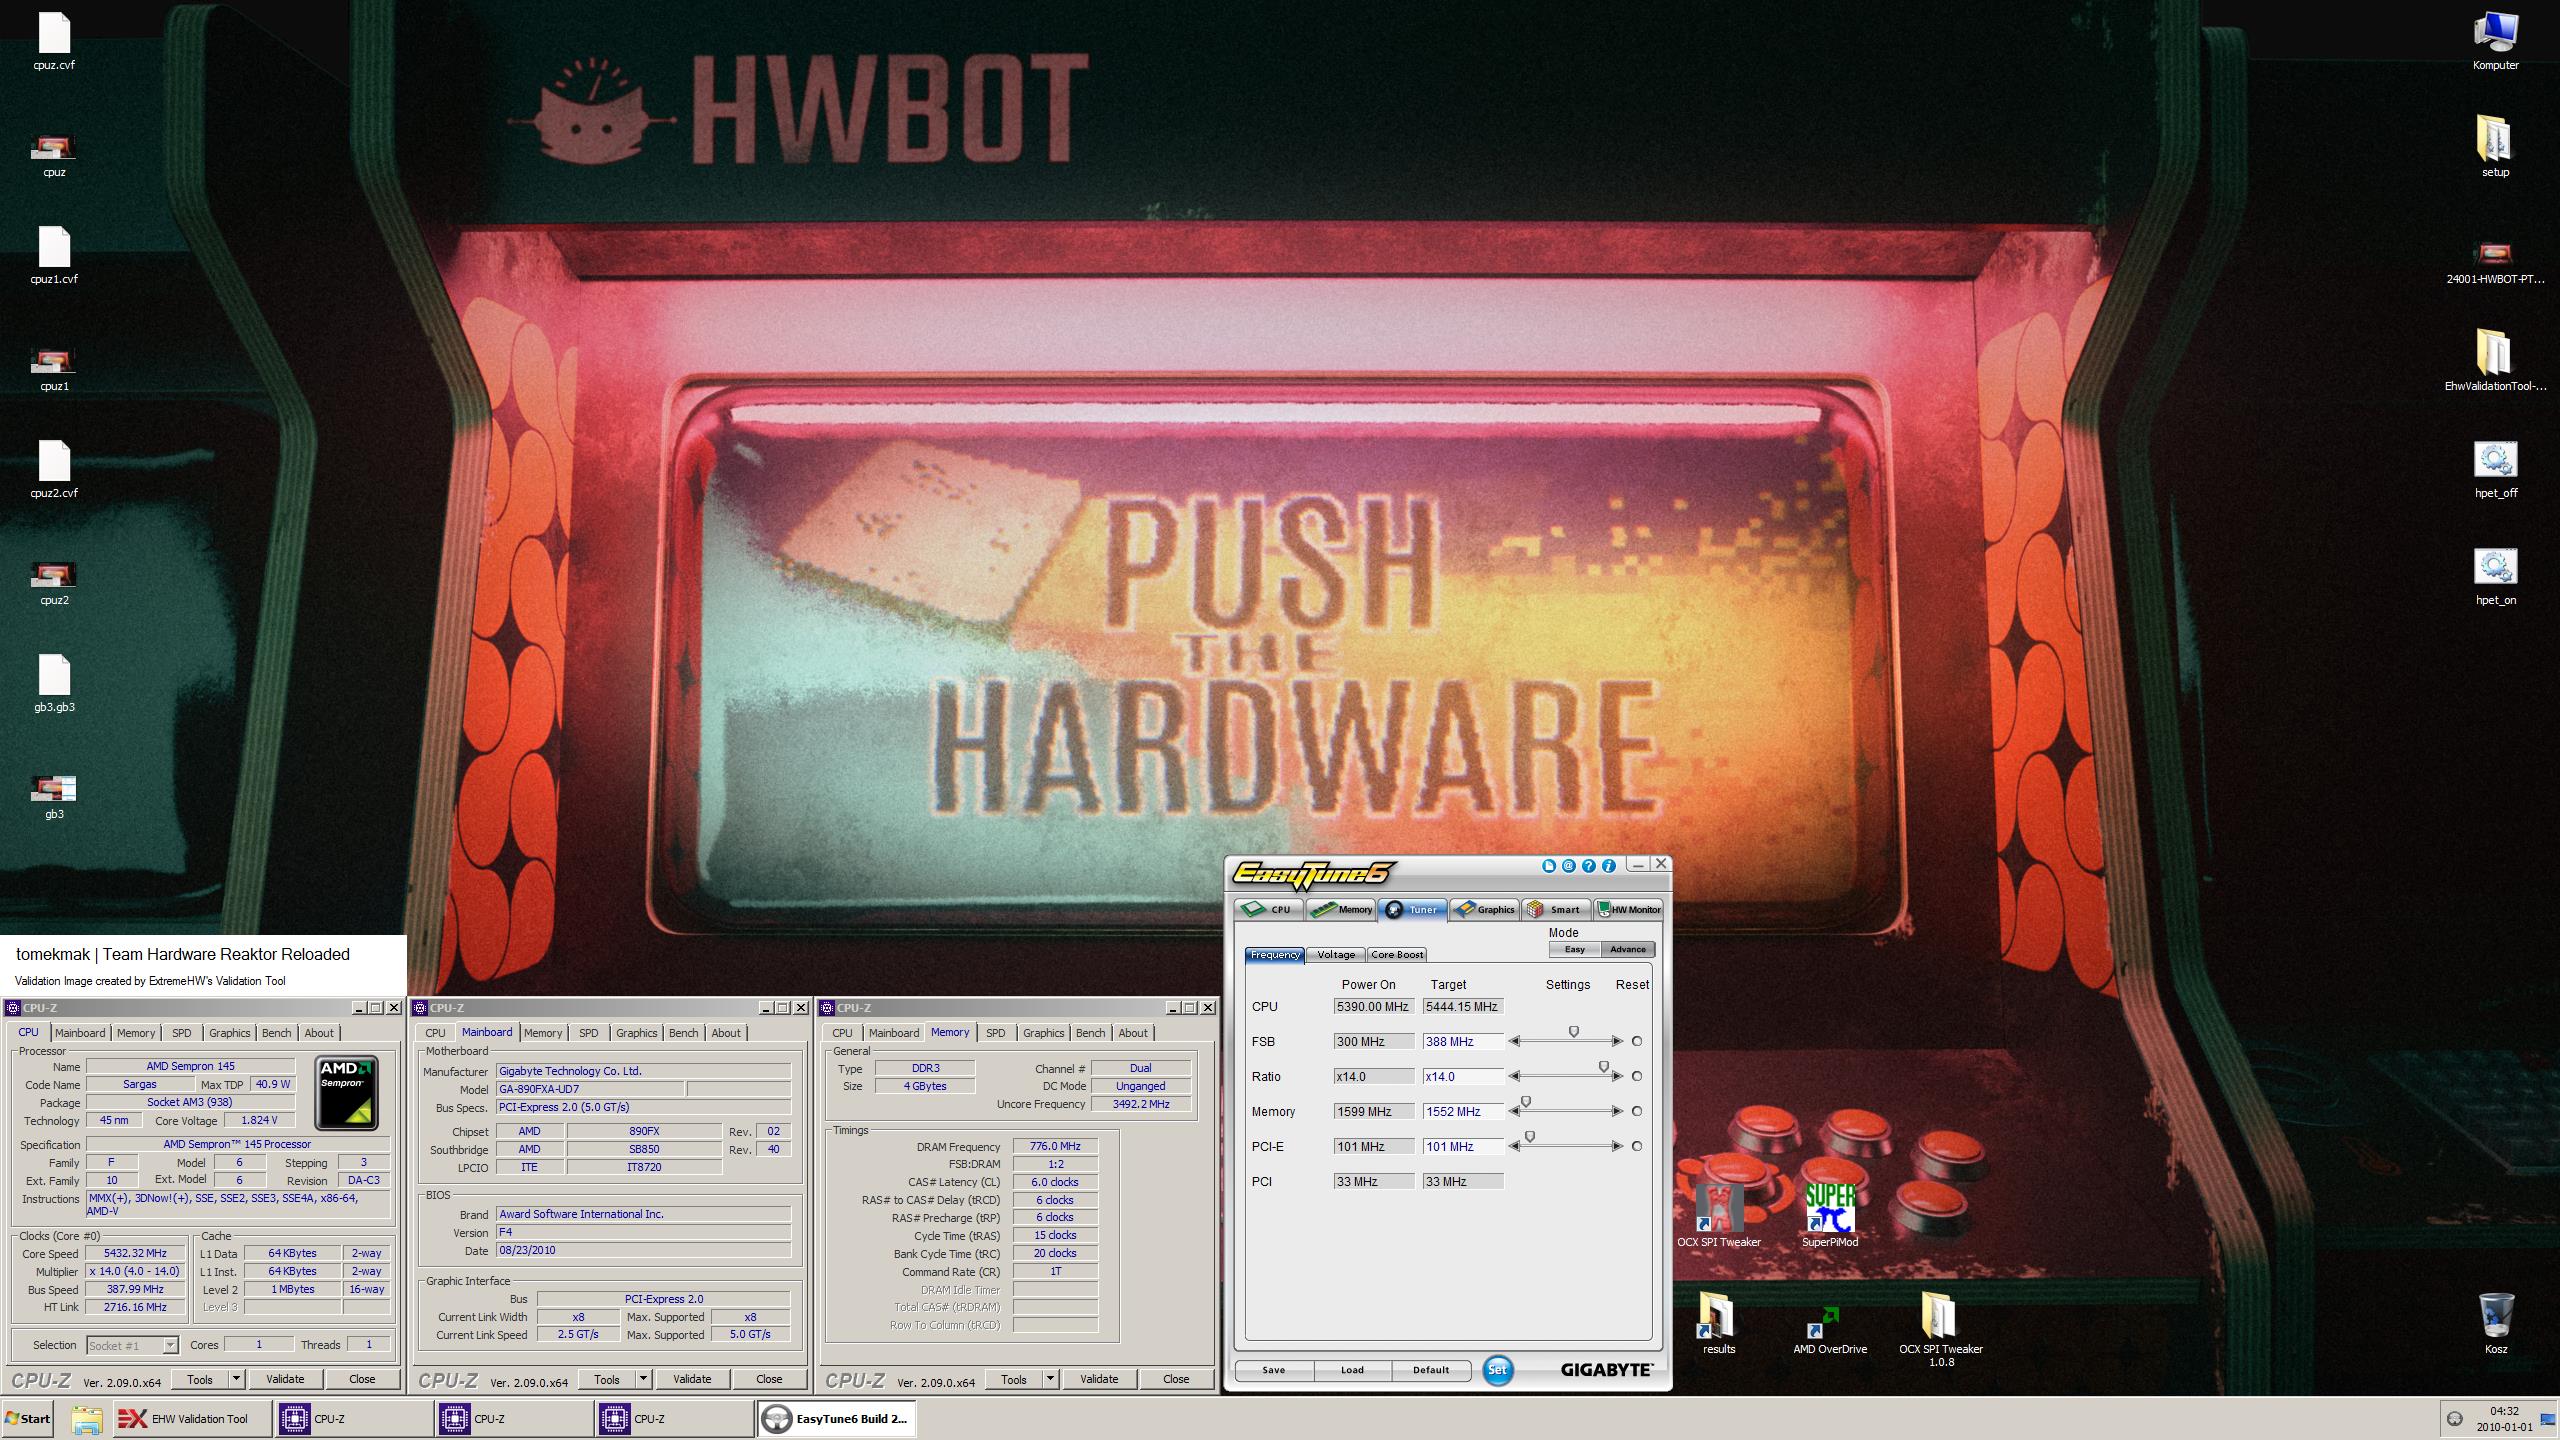Launch OCX SPI Tweaker shortcut
Screen dimensions: 2560x1440
click(x=1719, y=1216)
